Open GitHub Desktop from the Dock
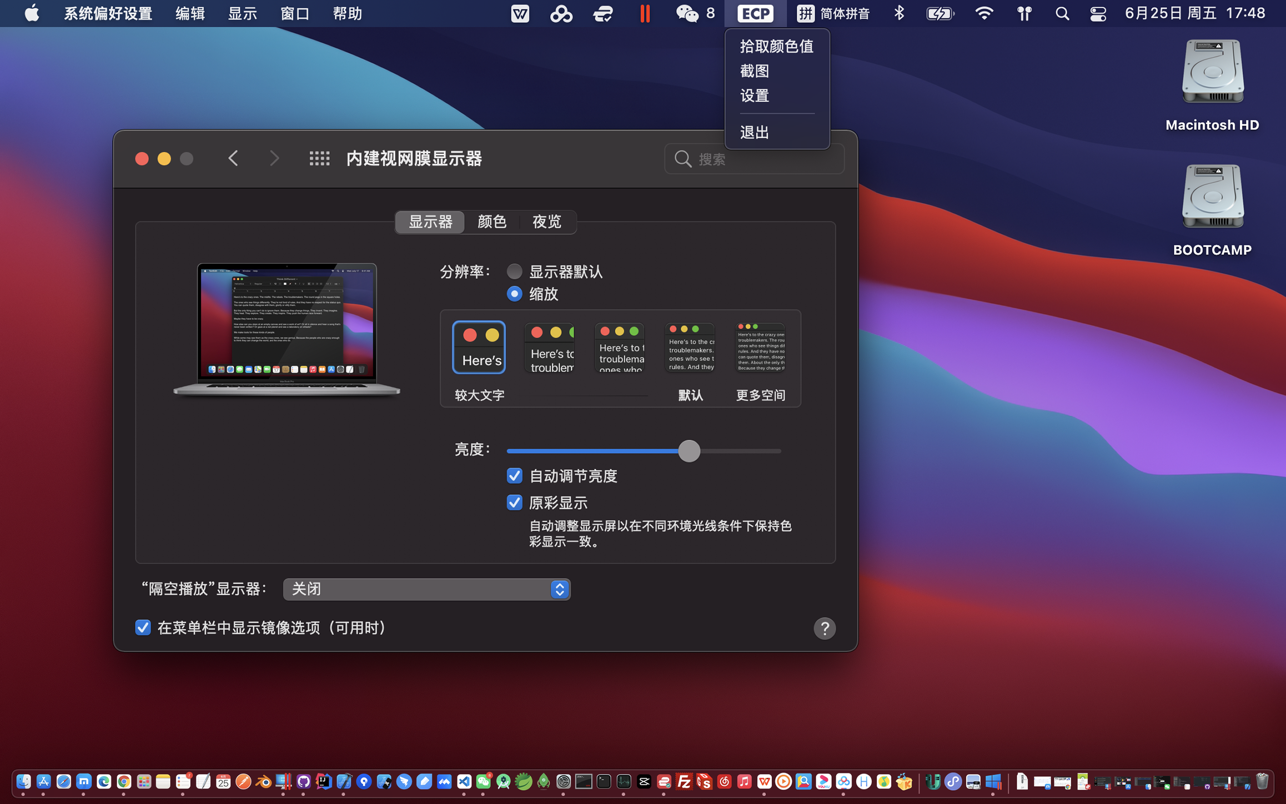 coord(303,782)
